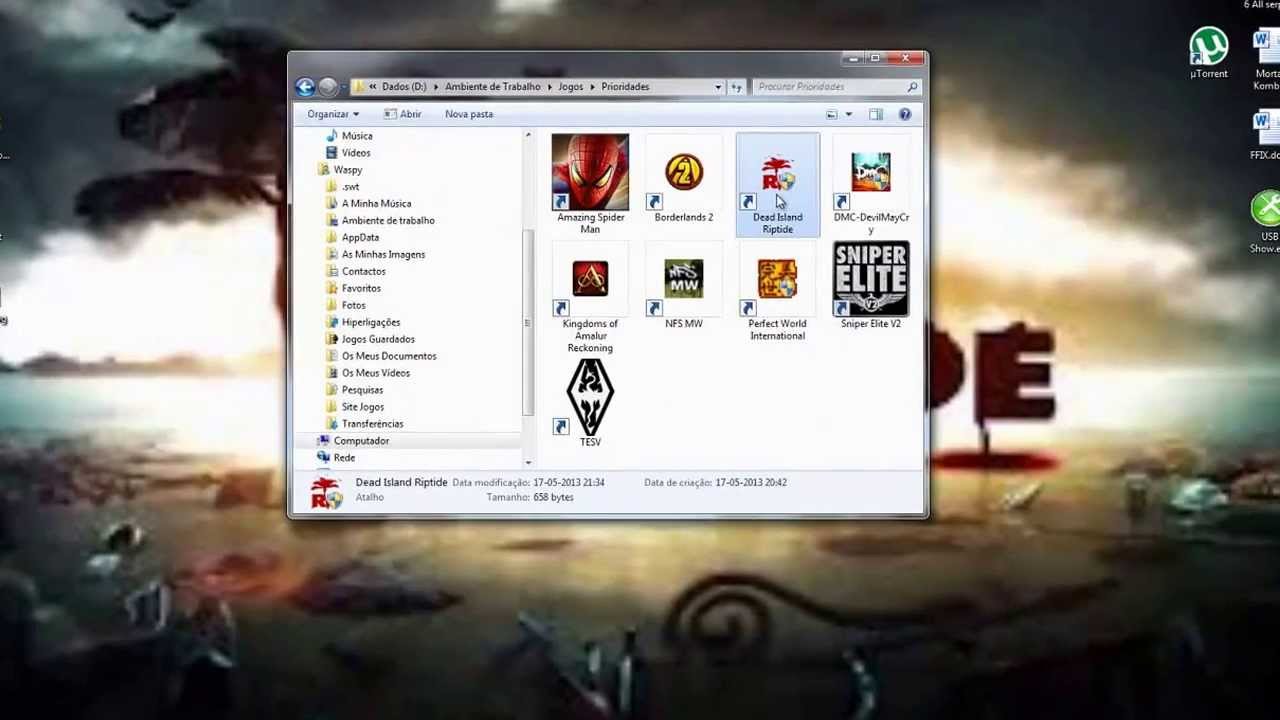Click the Forward navigation arrow
This screenshot has height=720, width=1280.
point(327,87)
